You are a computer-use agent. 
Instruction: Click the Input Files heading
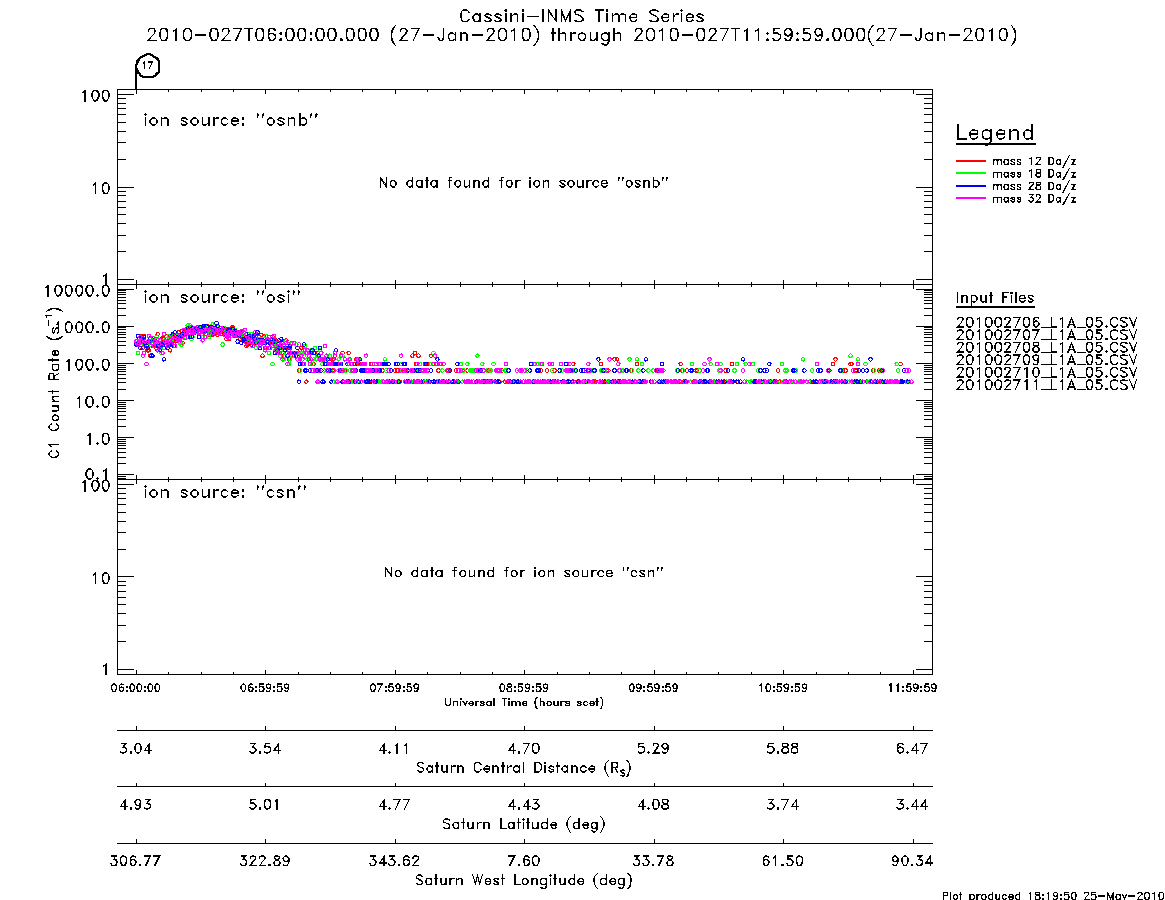coord(995,298)
